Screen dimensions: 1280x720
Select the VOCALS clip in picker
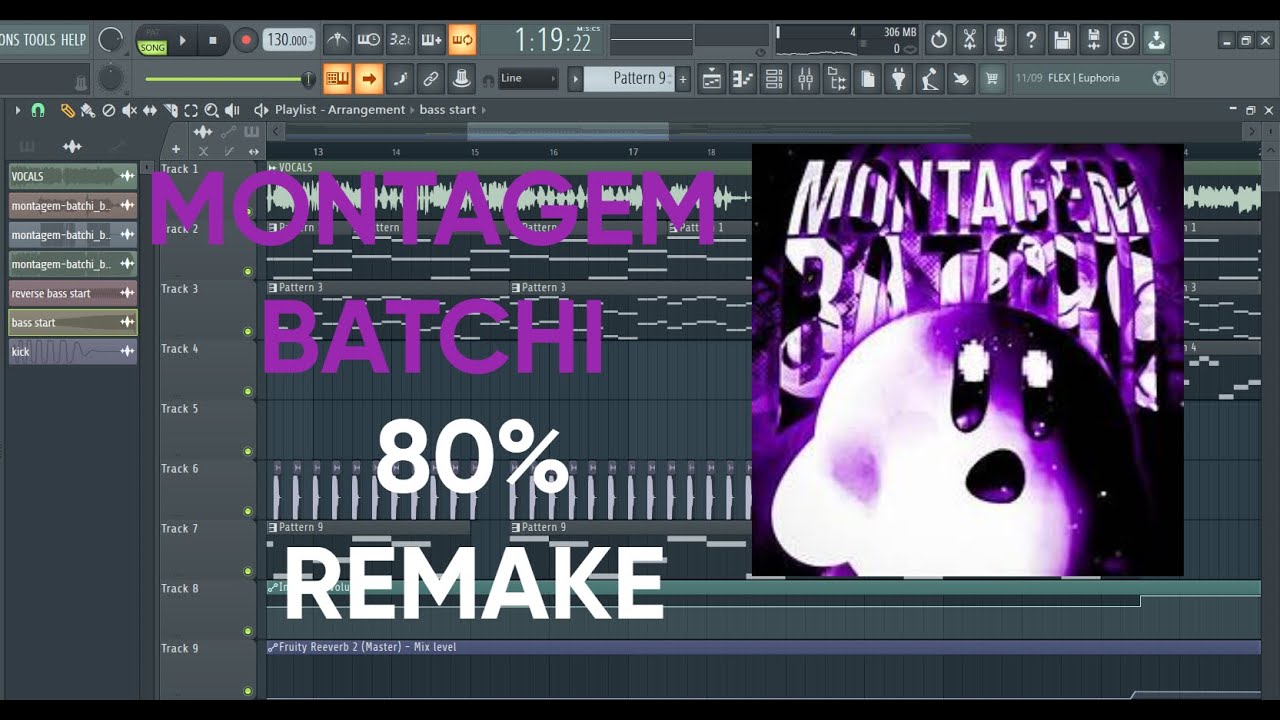(x=73, y=176)
